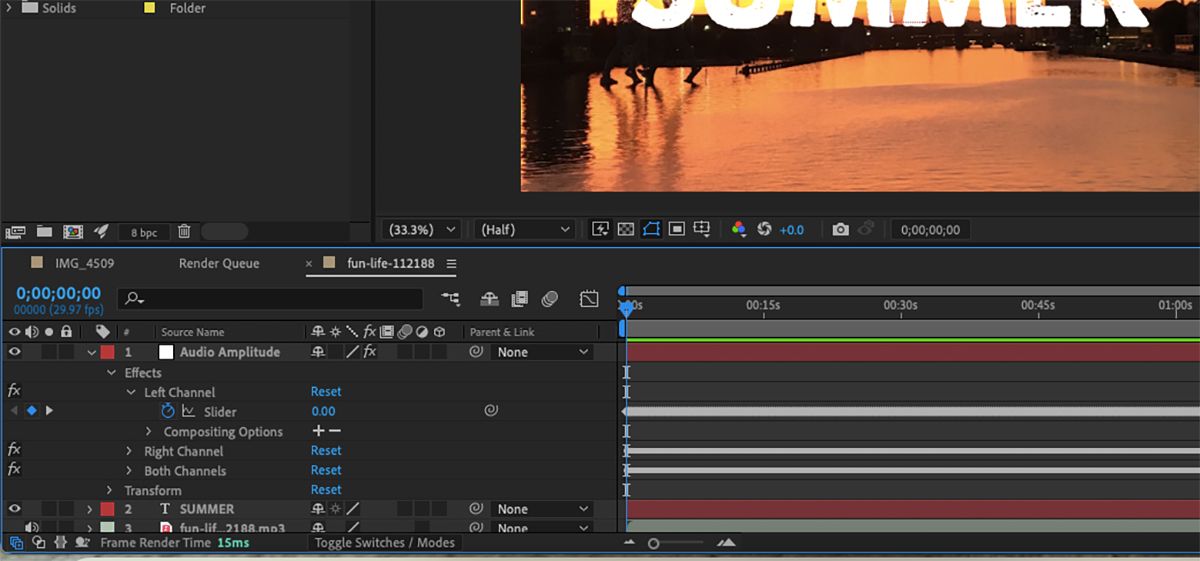
Task: Expand the Right Channel effect
Action: pos(129,451)
